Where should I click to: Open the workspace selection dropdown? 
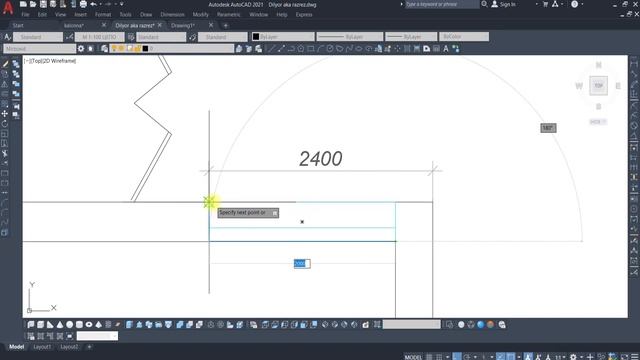[40, 49]
